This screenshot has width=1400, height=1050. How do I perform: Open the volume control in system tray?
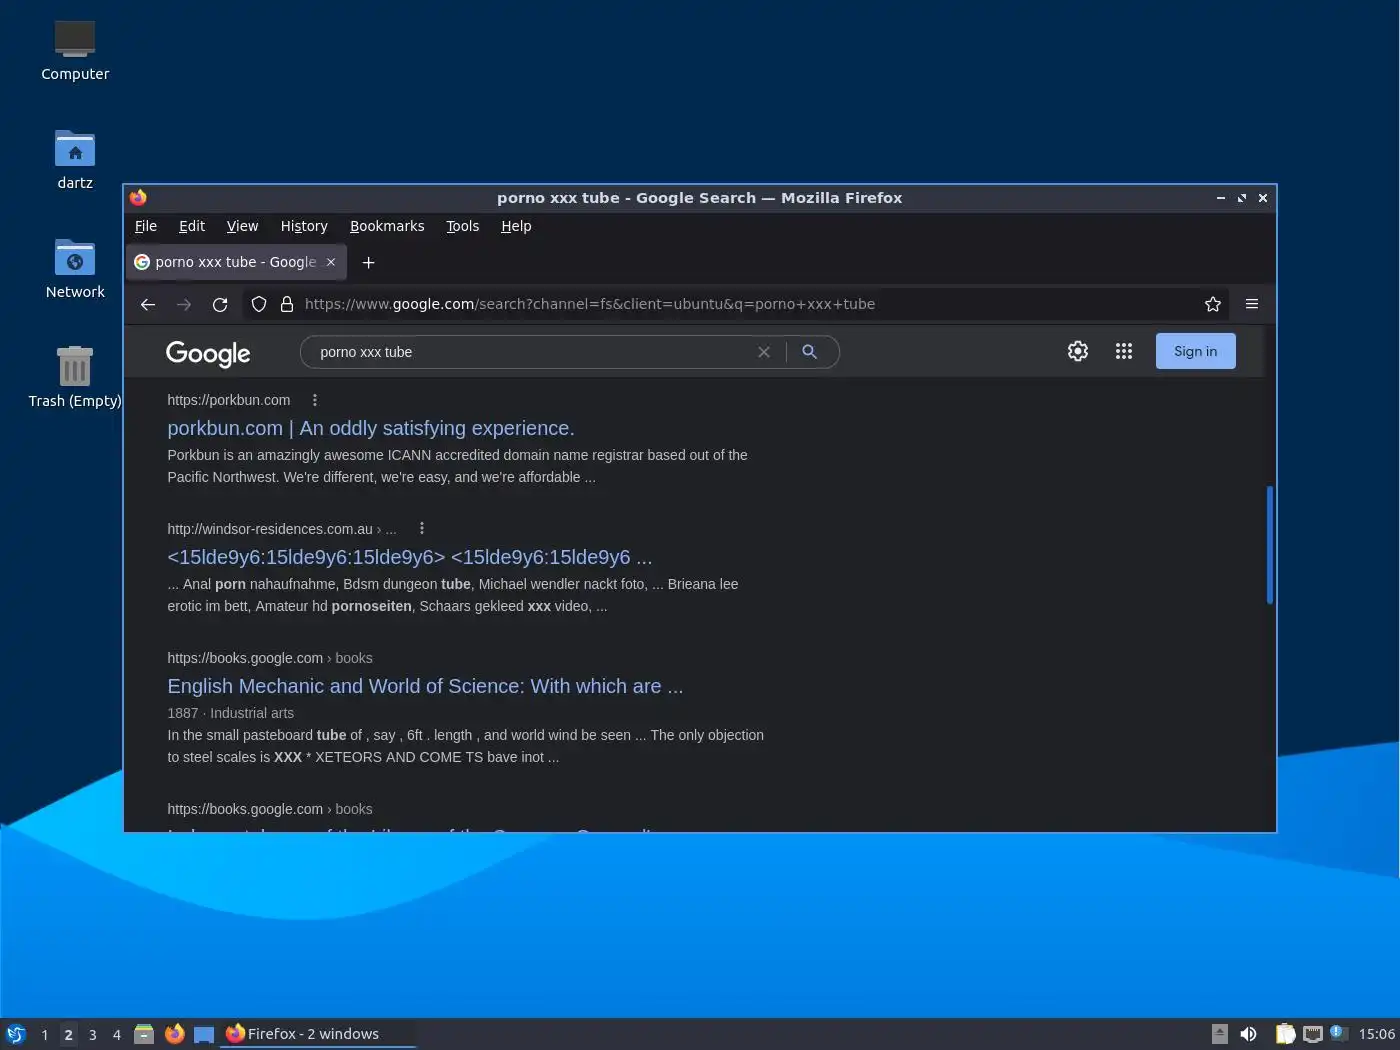click(1248, 1034)
